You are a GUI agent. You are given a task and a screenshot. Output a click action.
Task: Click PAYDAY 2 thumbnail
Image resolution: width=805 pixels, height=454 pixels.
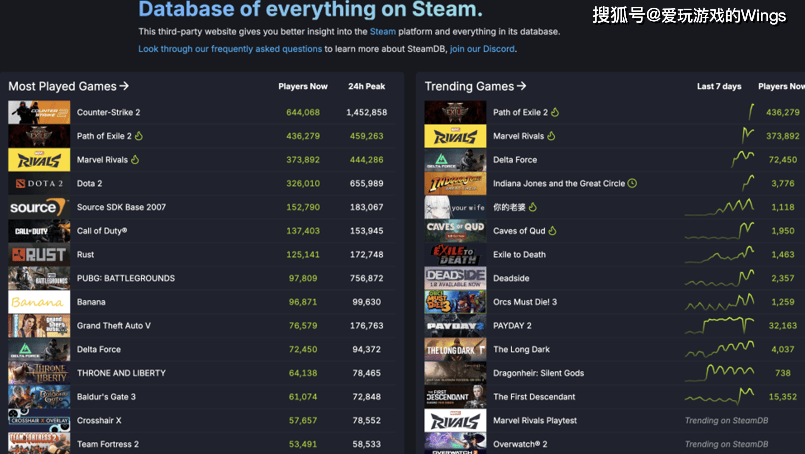click(455, 326)
